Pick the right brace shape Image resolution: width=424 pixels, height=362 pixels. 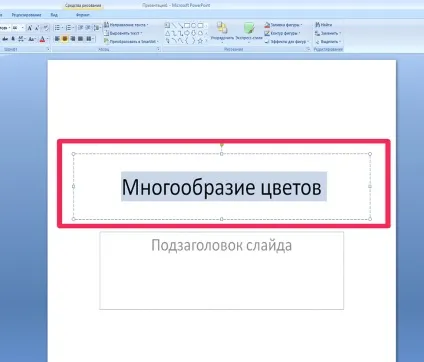pos(193,41)
